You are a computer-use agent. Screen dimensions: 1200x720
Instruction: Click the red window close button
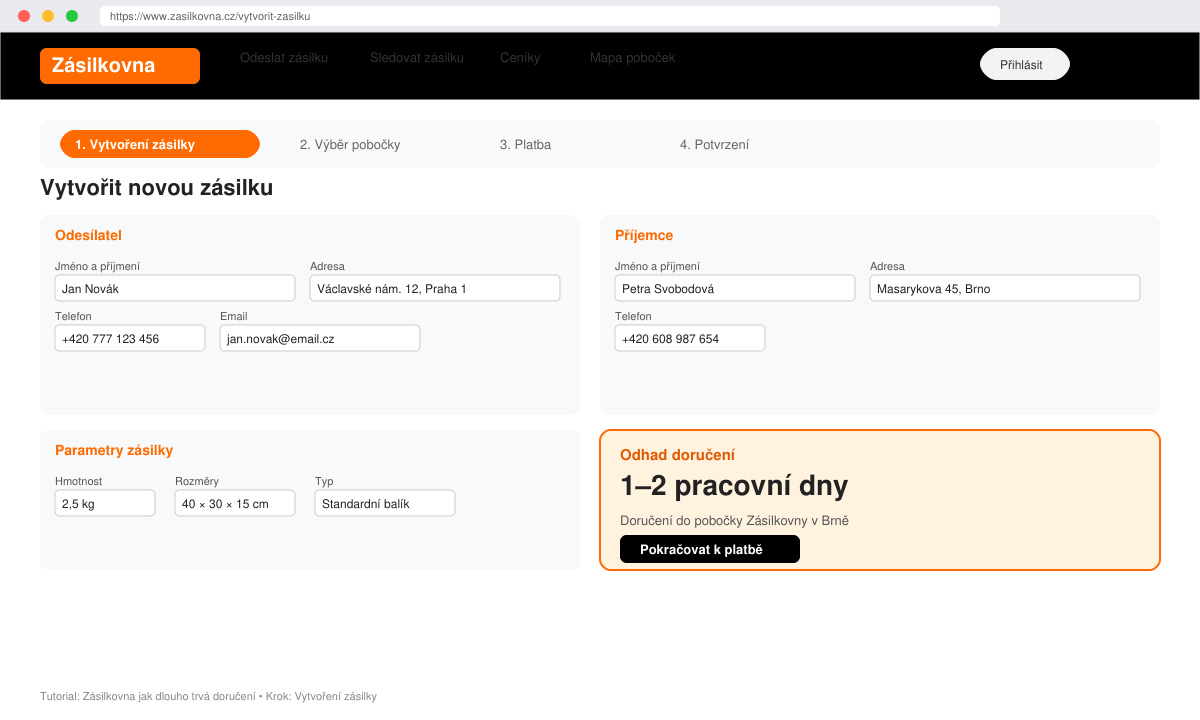pyautogui.click(x=24, y=16)
